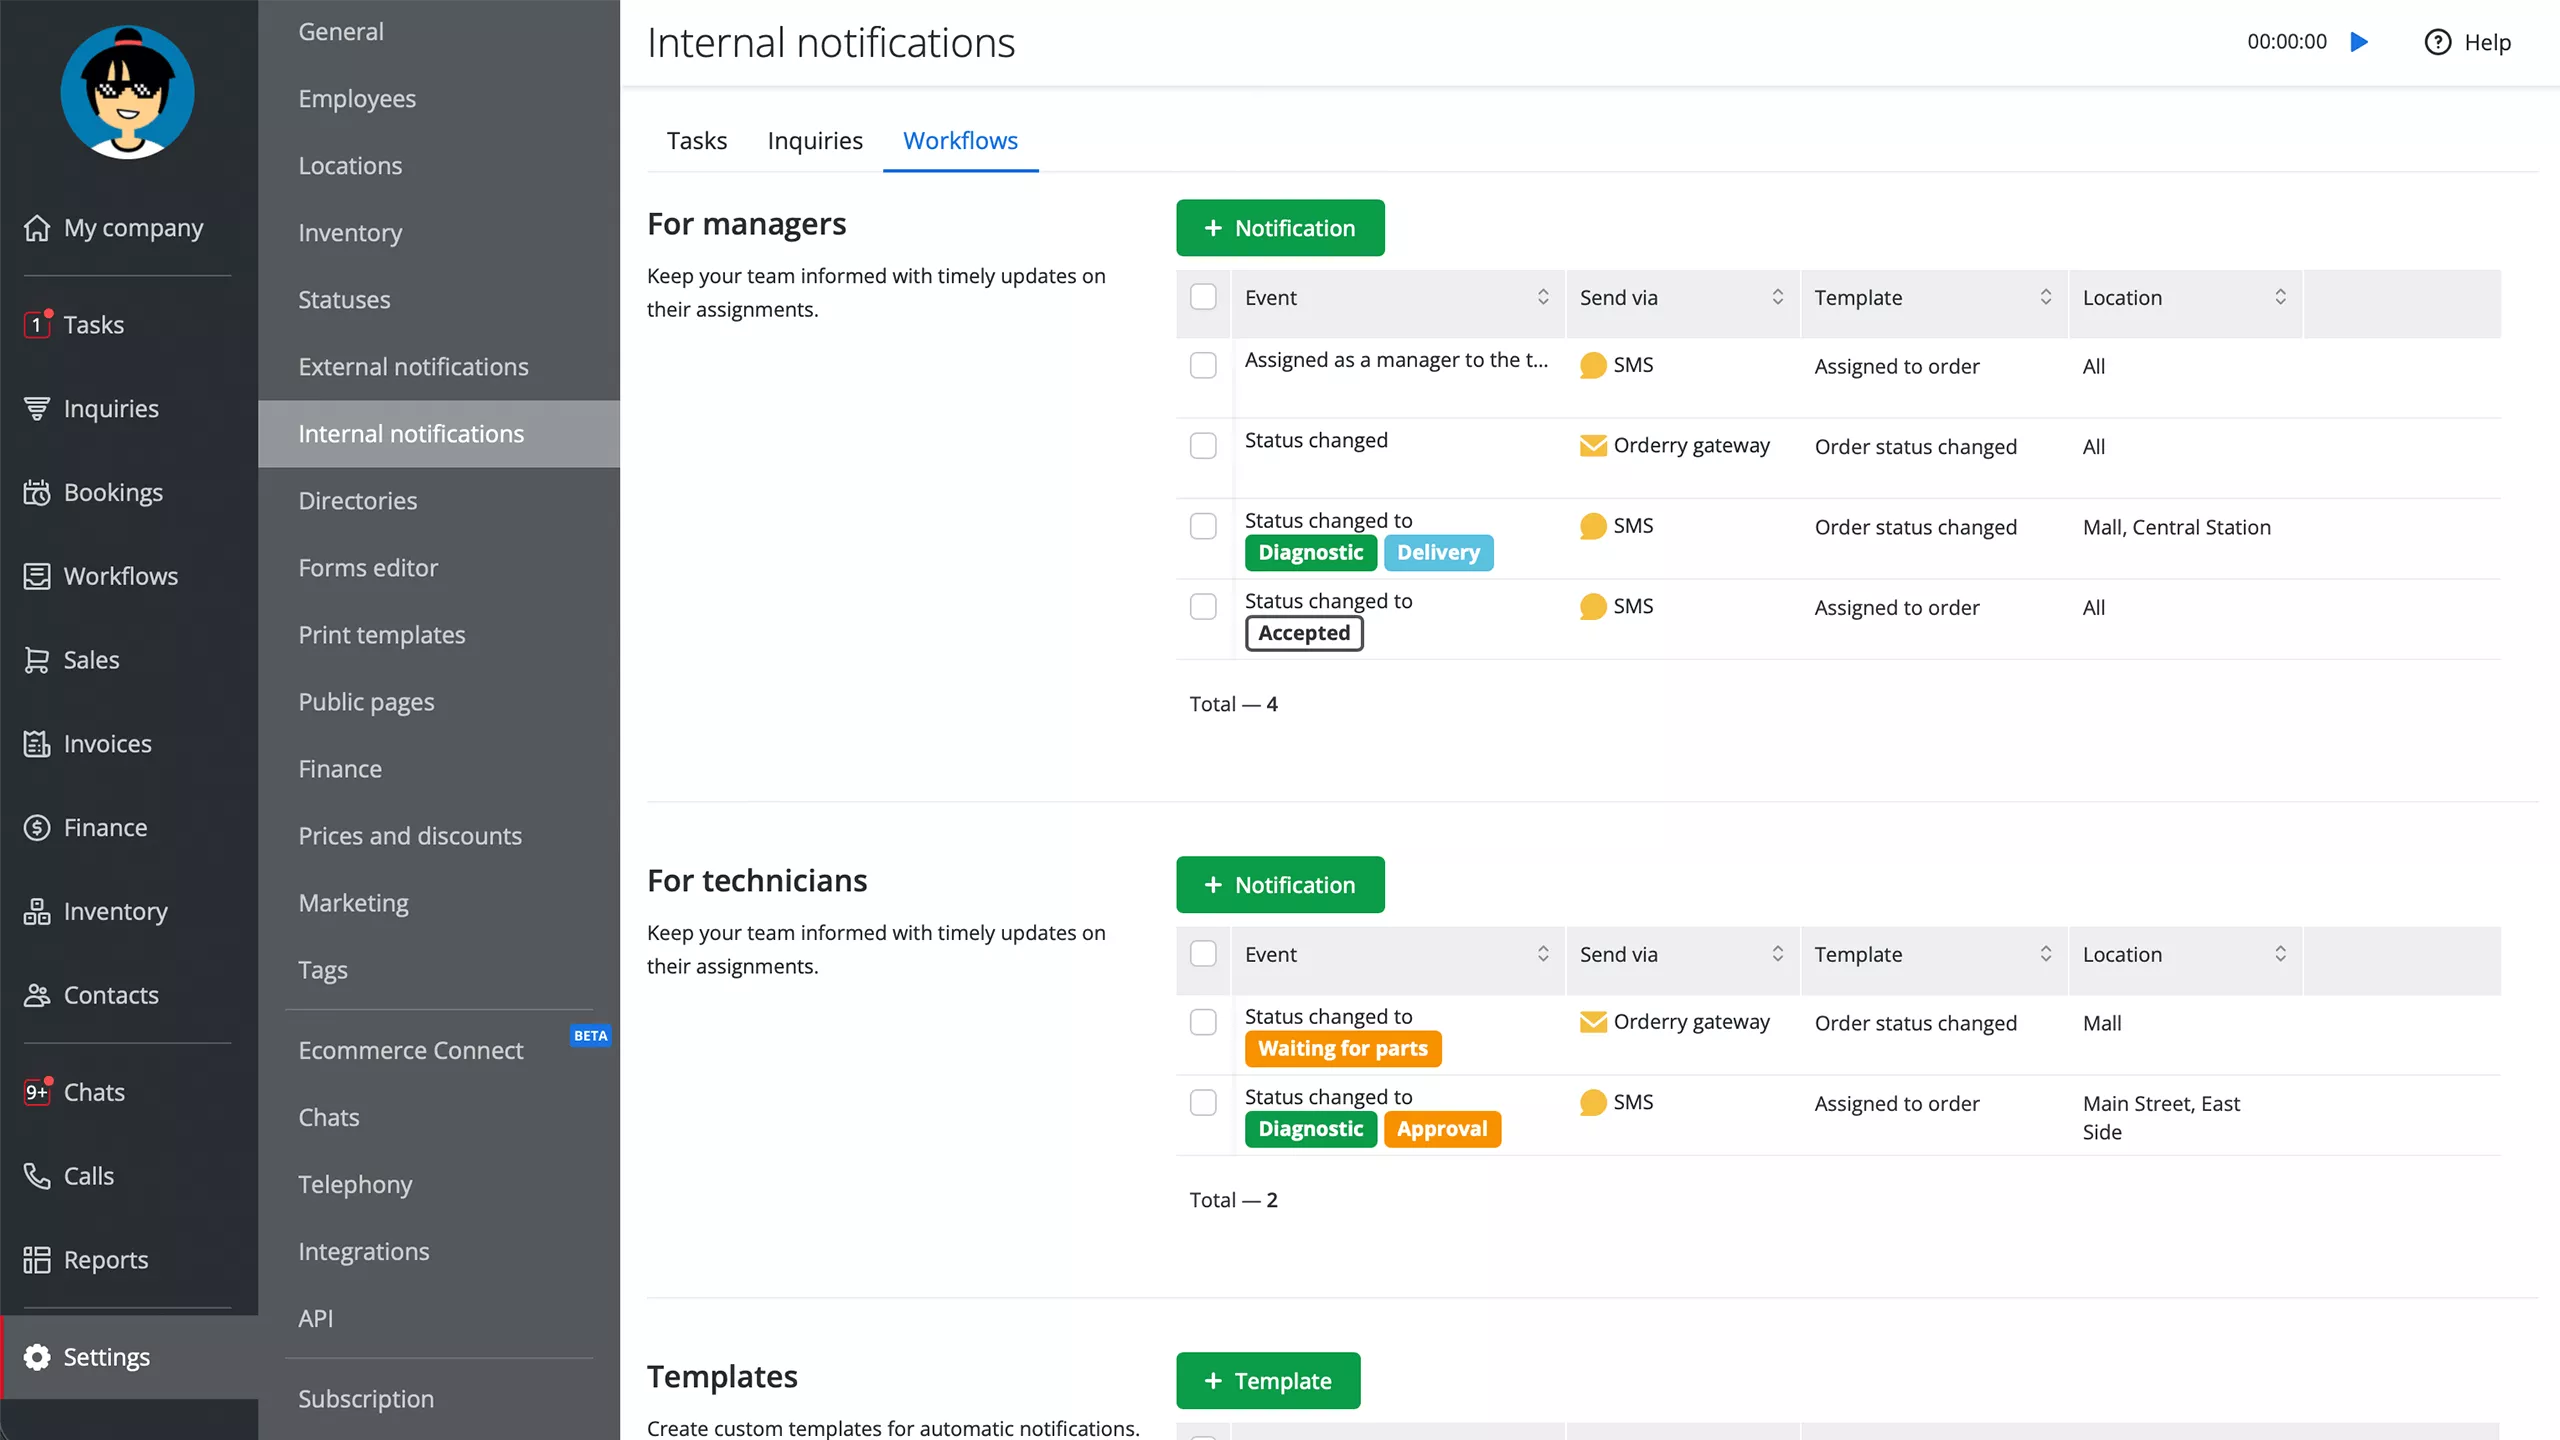Screen dimensions: 2560x1440
Task: Click the Calls phone icon
Action: pos(37,1176)
